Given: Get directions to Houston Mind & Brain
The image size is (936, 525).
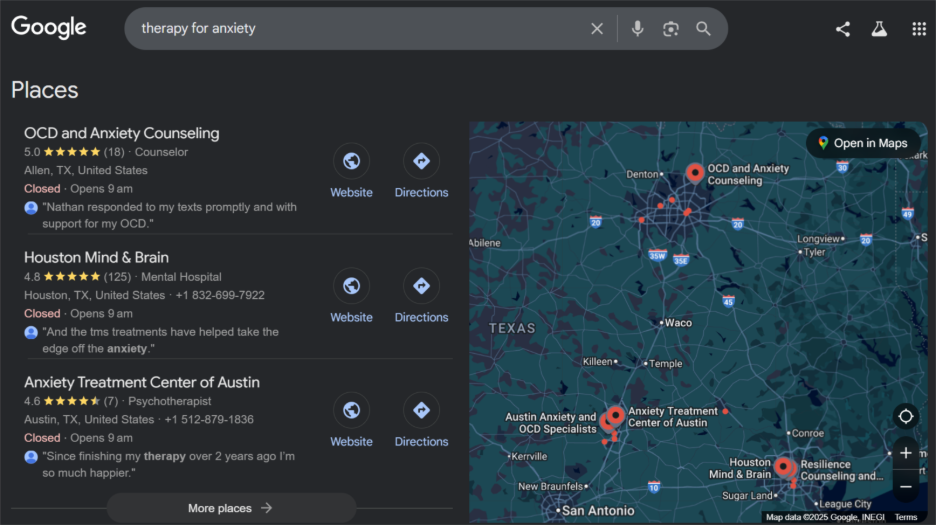Looking at the screenshot, I should coord(421,297).
